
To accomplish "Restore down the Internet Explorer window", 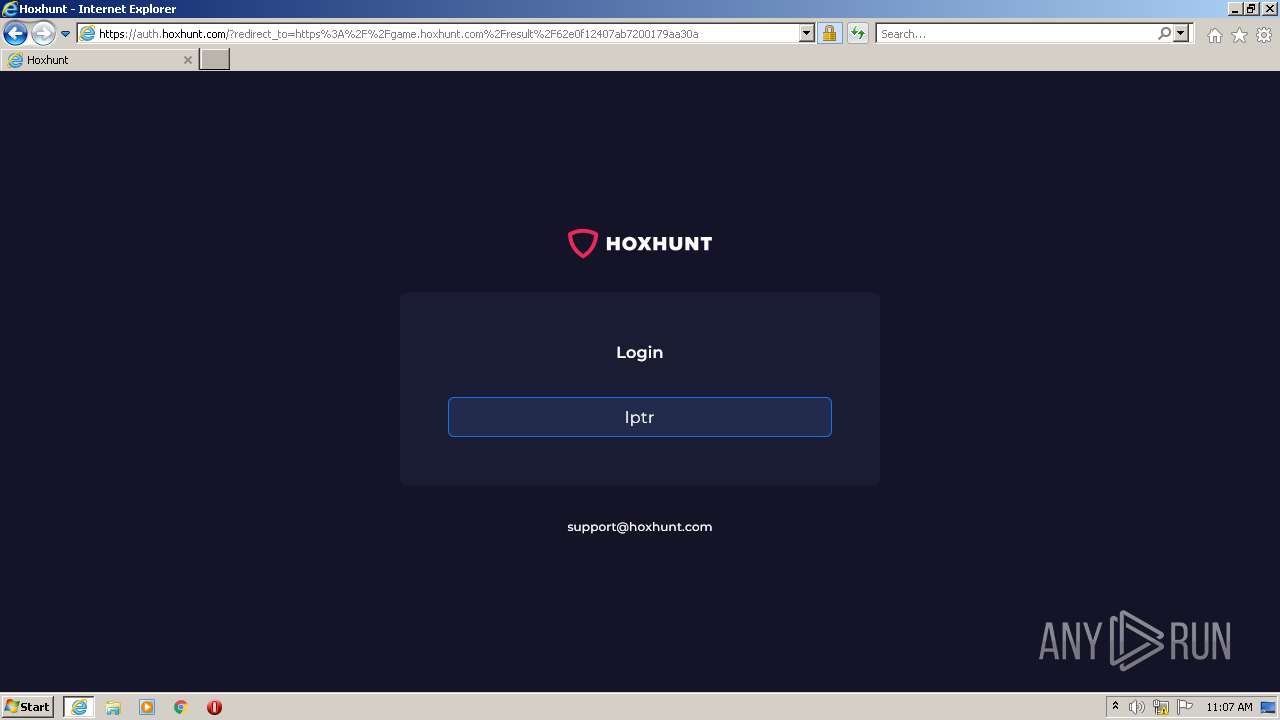I will 1251,8.
